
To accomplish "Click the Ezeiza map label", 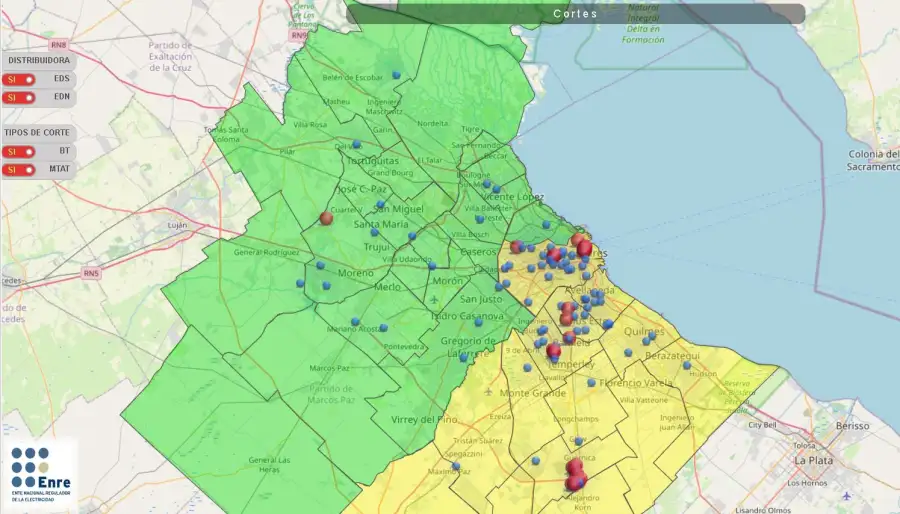I will (x=500, y=417).
